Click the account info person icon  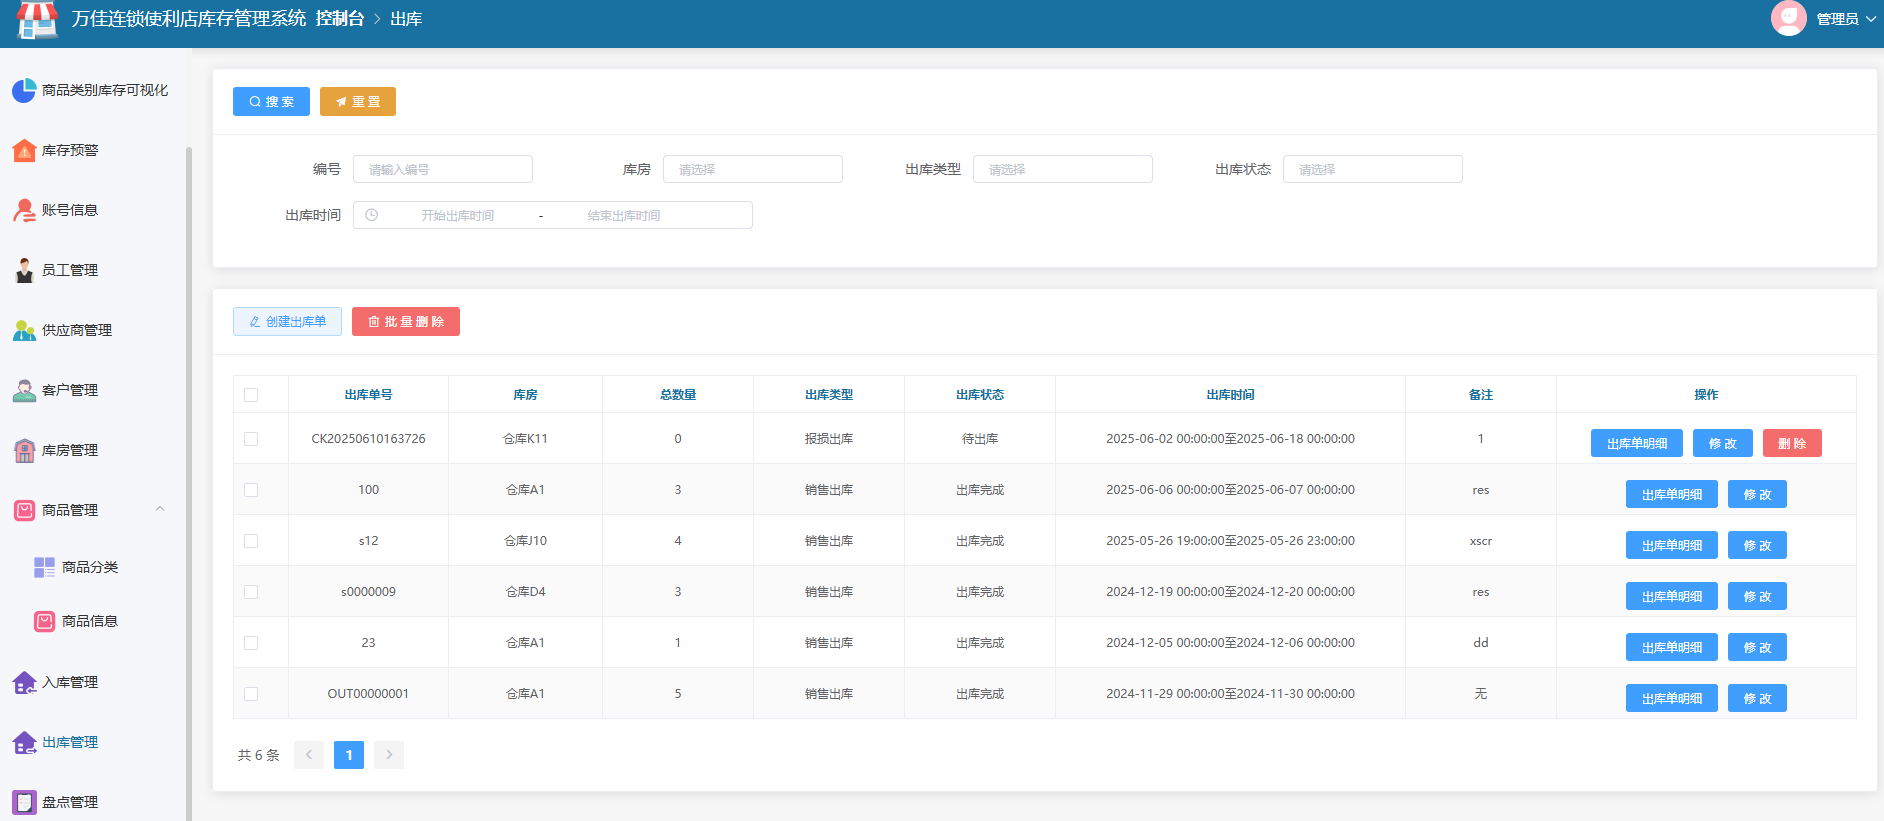(24, 211)
